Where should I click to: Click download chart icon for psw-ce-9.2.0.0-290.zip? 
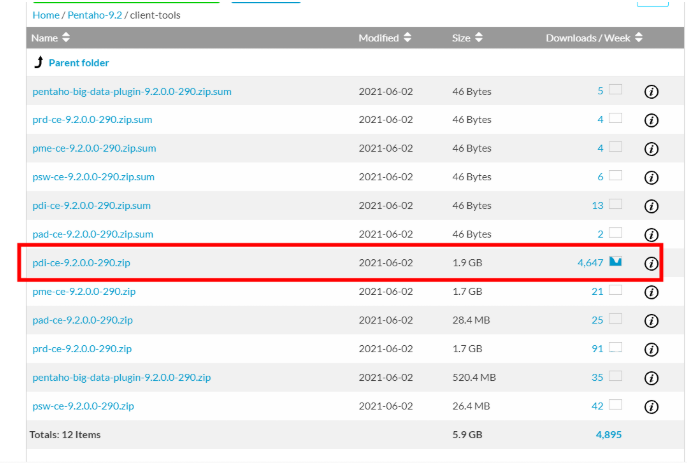615,405
